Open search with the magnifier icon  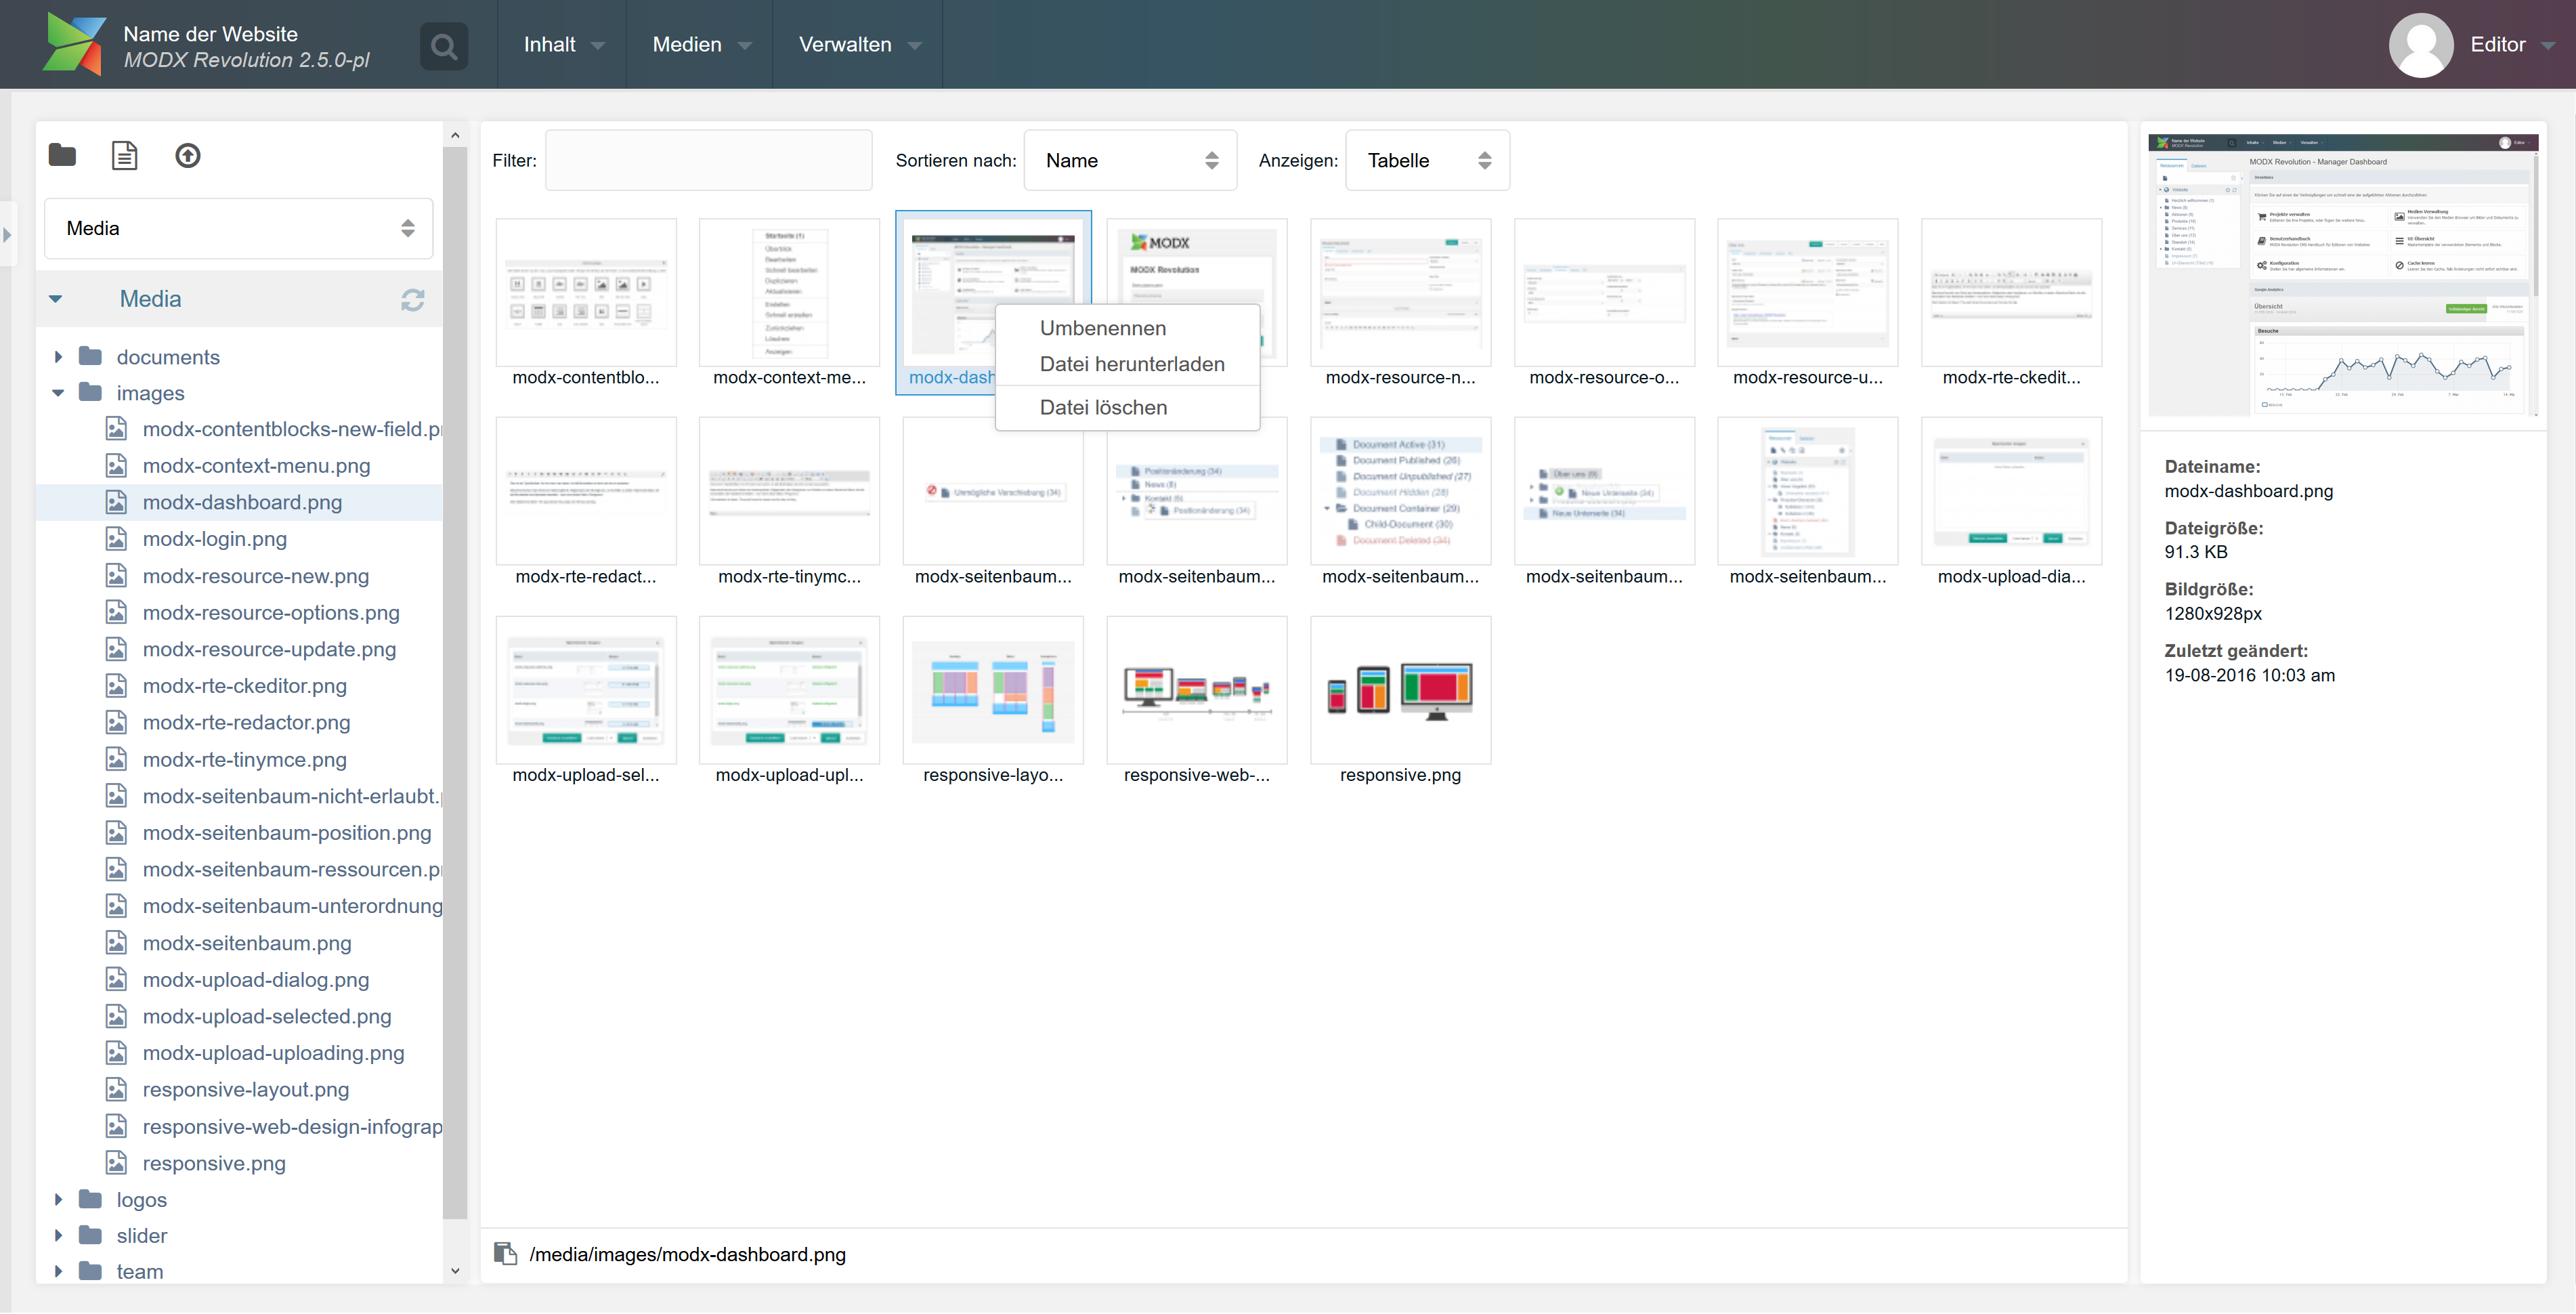click(x=443, y=45)
